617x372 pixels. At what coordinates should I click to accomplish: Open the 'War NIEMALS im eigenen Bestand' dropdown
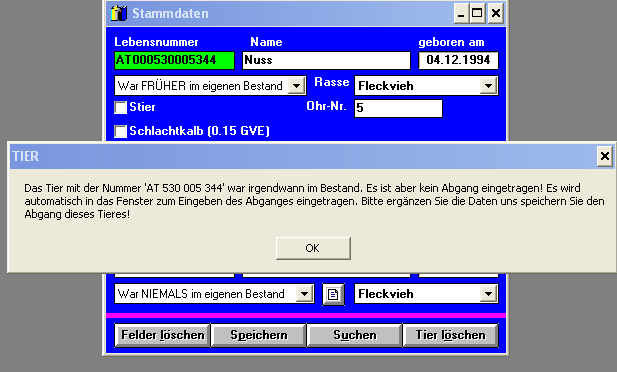pos(304,294)
